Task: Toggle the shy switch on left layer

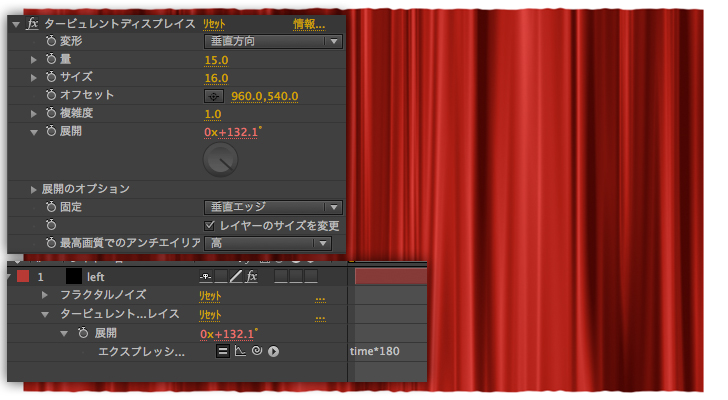Action: coord(204,276)
